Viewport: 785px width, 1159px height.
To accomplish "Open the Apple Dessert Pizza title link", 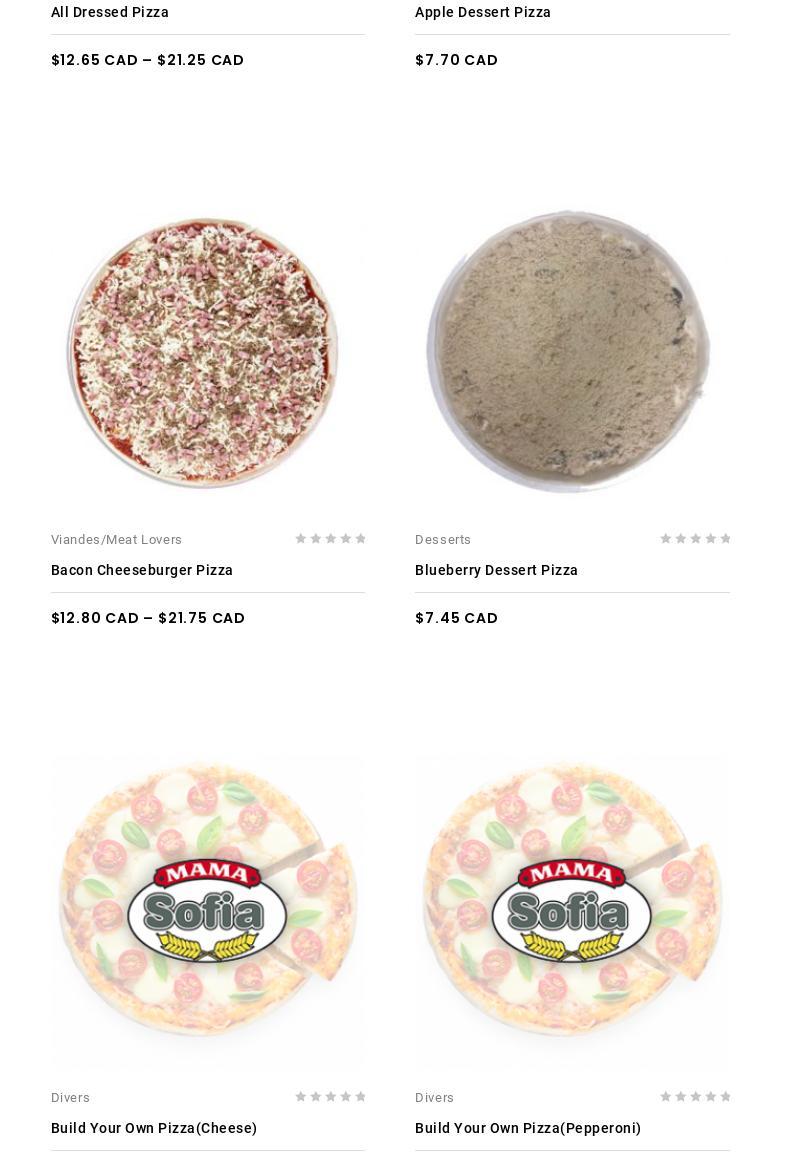I will point(483,12).
